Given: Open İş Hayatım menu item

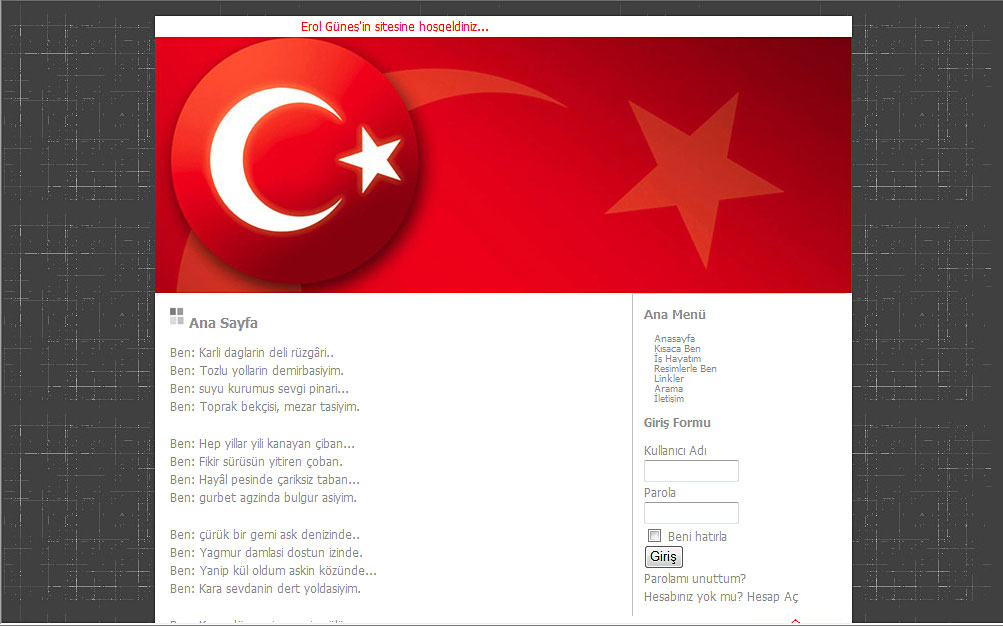Looking at the screenshot, I should point(677,359).
